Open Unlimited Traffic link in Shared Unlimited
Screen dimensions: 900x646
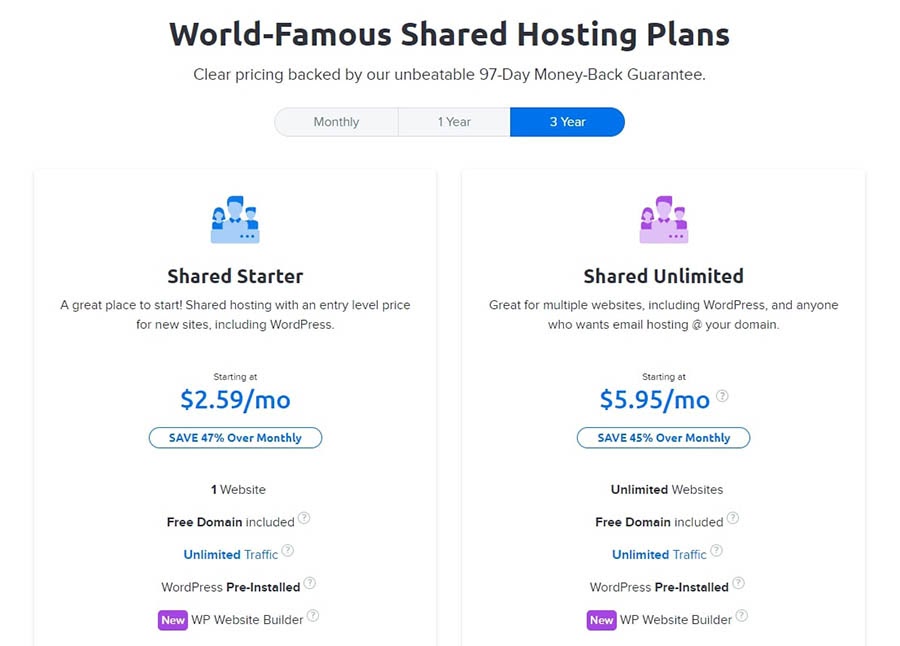coord(660,555)
